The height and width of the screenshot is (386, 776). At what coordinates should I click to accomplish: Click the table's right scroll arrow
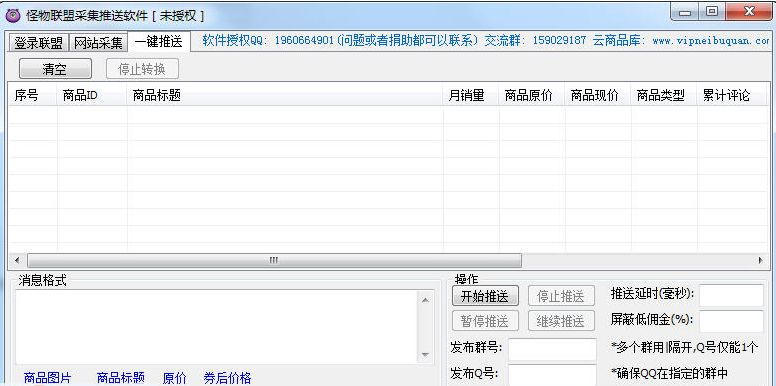(x=760, y=260)
